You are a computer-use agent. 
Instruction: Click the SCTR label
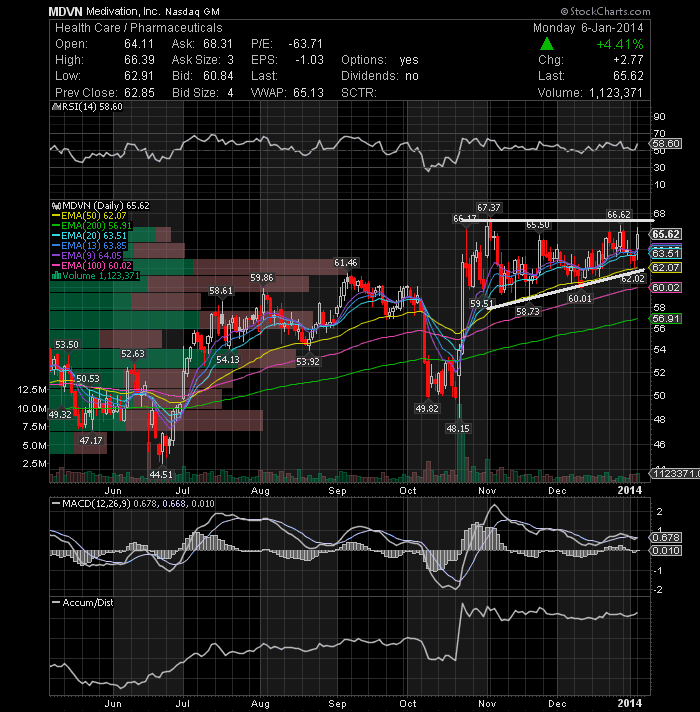(x=359, y=93)
